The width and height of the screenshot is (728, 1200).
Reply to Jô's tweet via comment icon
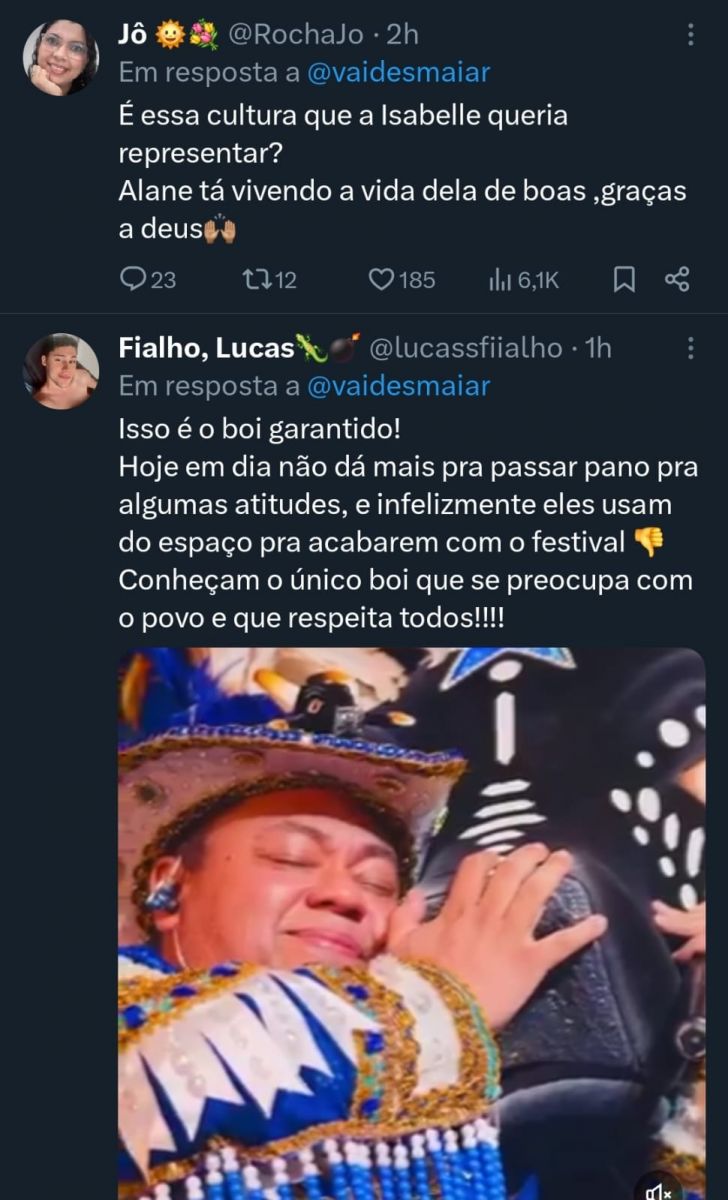pos(133,280)
